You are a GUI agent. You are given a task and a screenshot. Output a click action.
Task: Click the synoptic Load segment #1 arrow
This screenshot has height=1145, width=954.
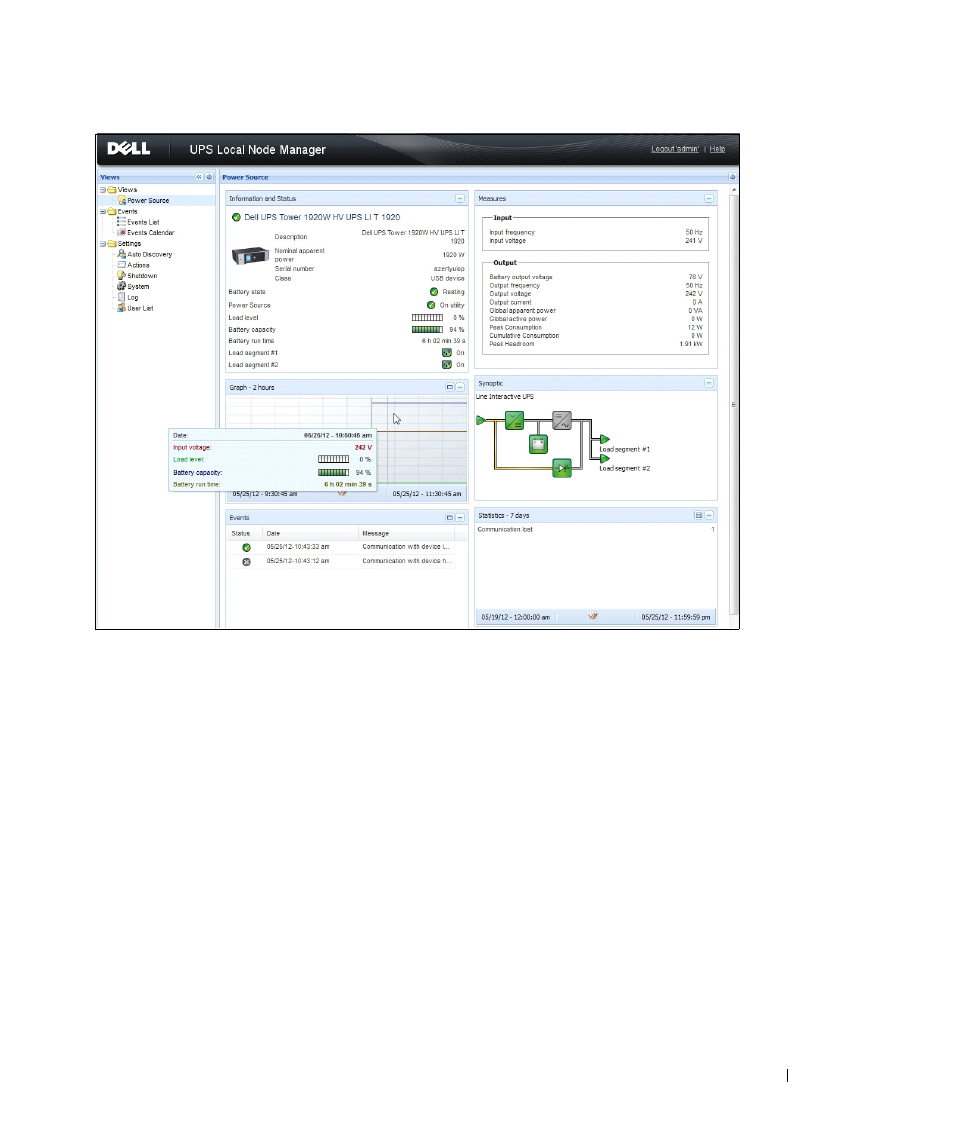pyautogui.click(x=605, y=440)
